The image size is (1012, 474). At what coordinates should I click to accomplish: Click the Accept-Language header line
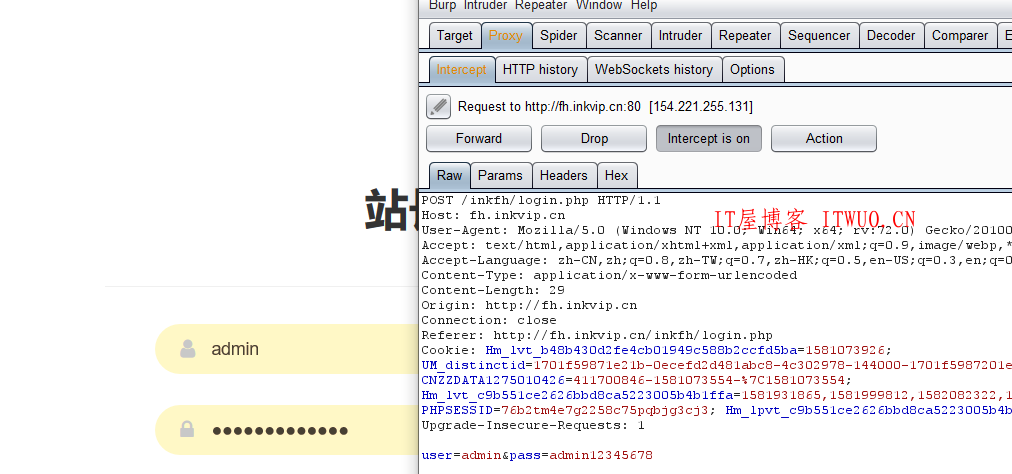[x=716, y=260]
